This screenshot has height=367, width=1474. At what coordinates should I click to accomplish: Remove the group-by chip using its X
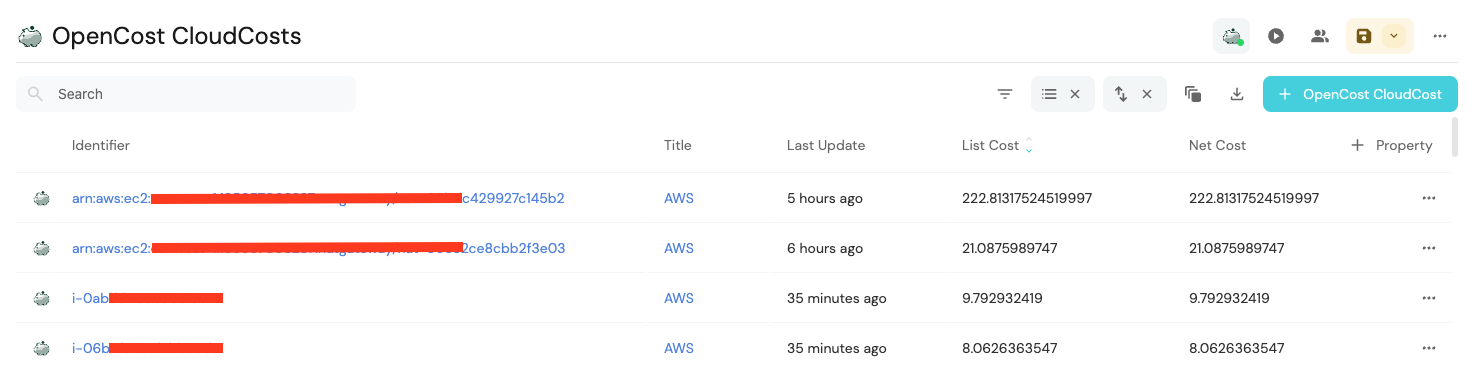(1075, 94)
